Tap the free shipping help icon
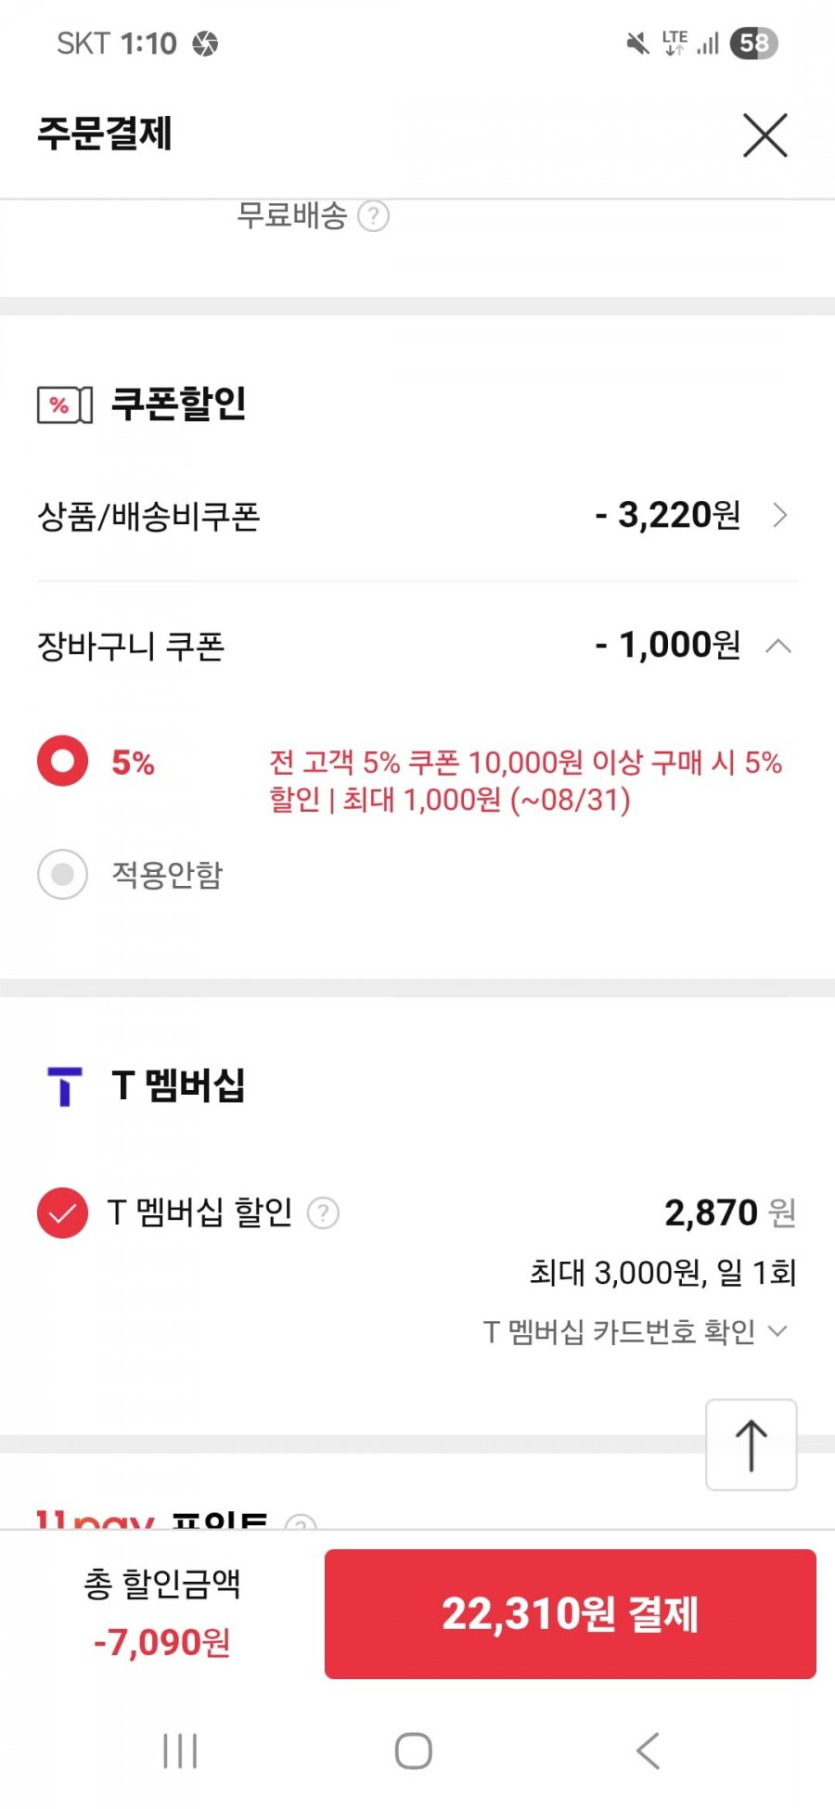Image resolution: width=835 pixels, height=1809 pixels. pyautogui.click(x=373, y=216)
